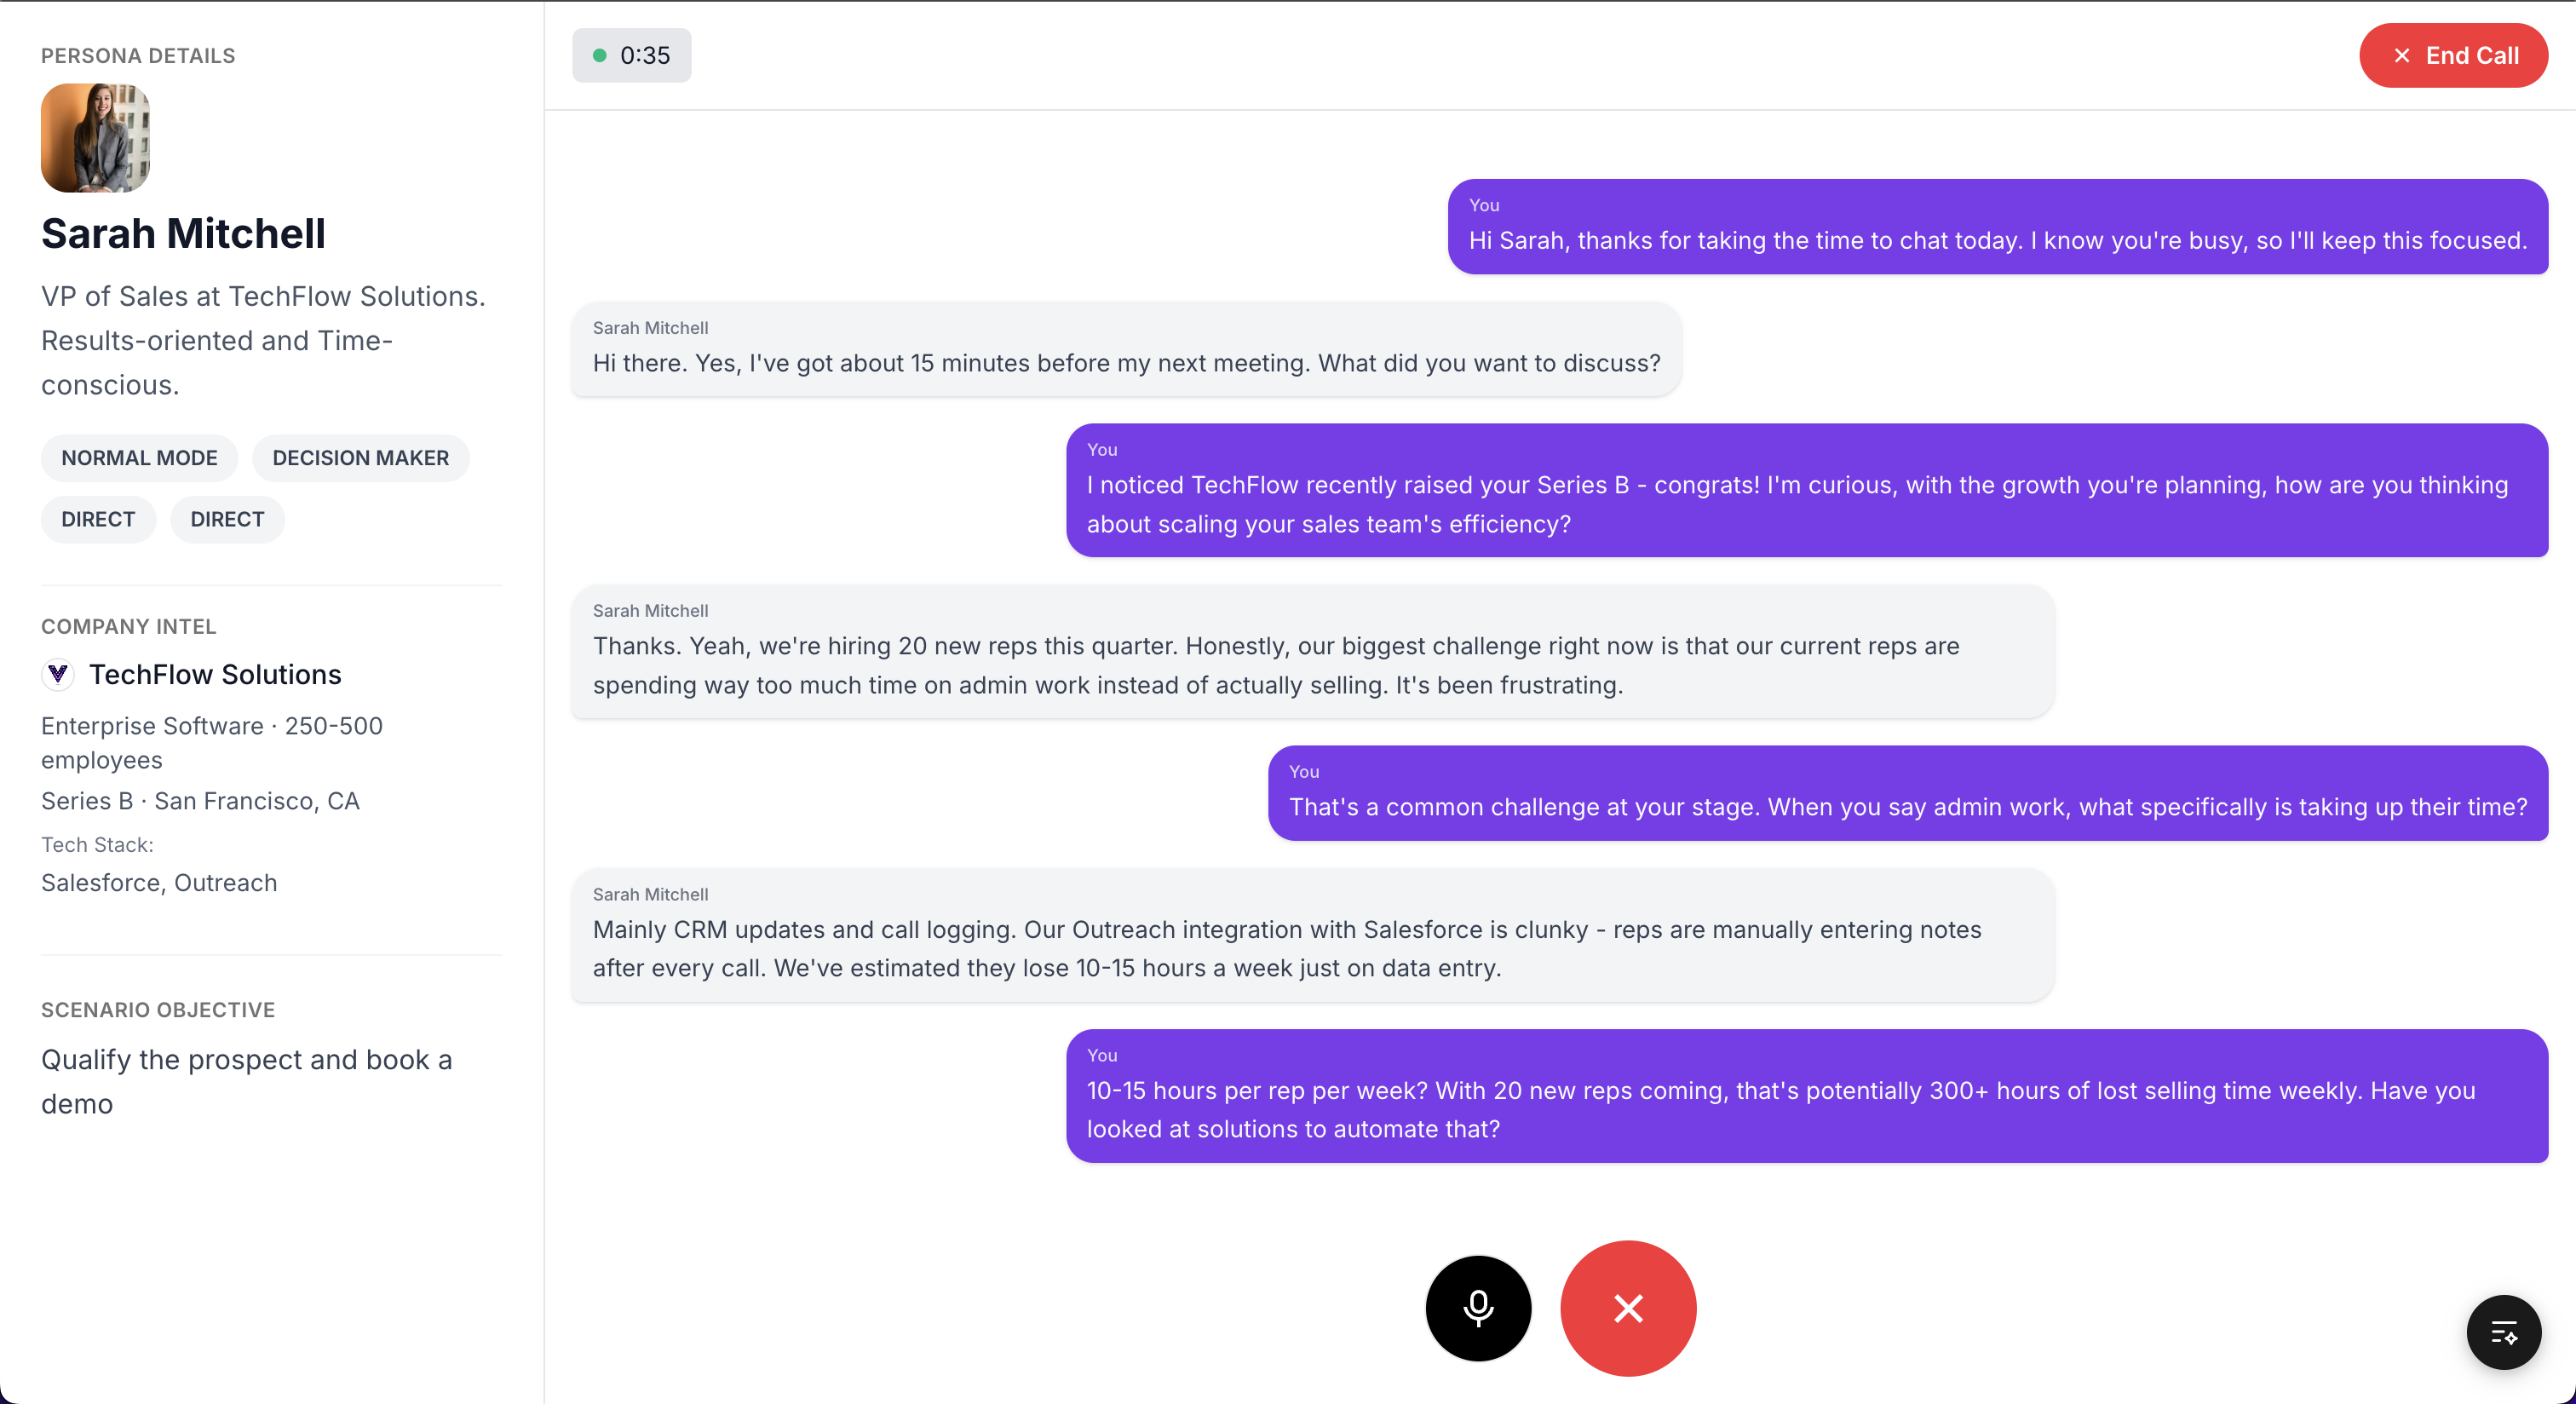Screen dimensions: 2576x1404
Task: Open the AI transcript summary icon bottom-right
Action: pos(2504,1332)
